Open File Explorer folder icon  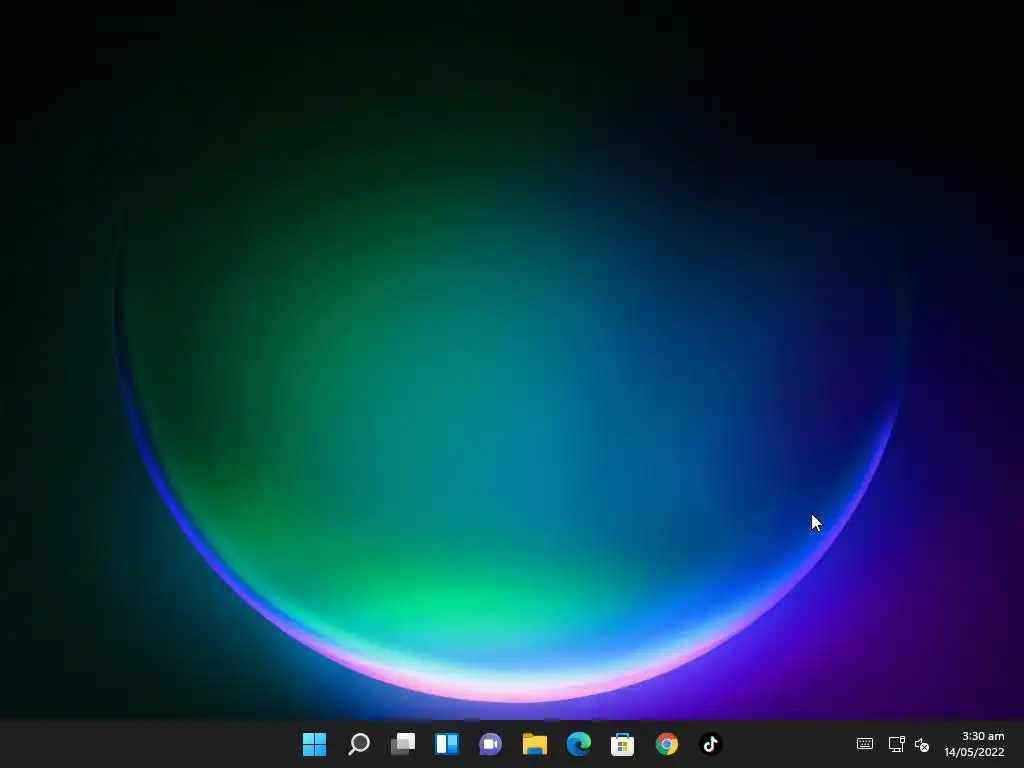tap(534, 744)
